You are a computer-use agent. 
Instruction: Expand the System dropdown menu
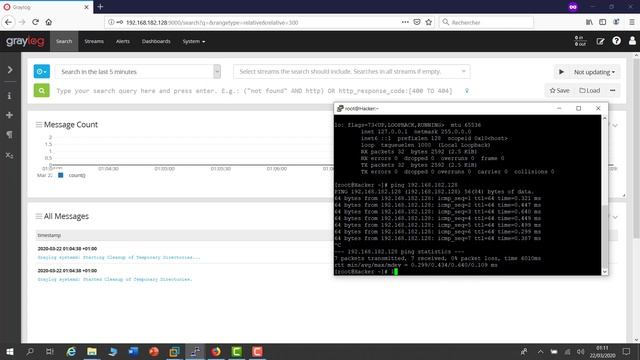(x=193, y=41)
